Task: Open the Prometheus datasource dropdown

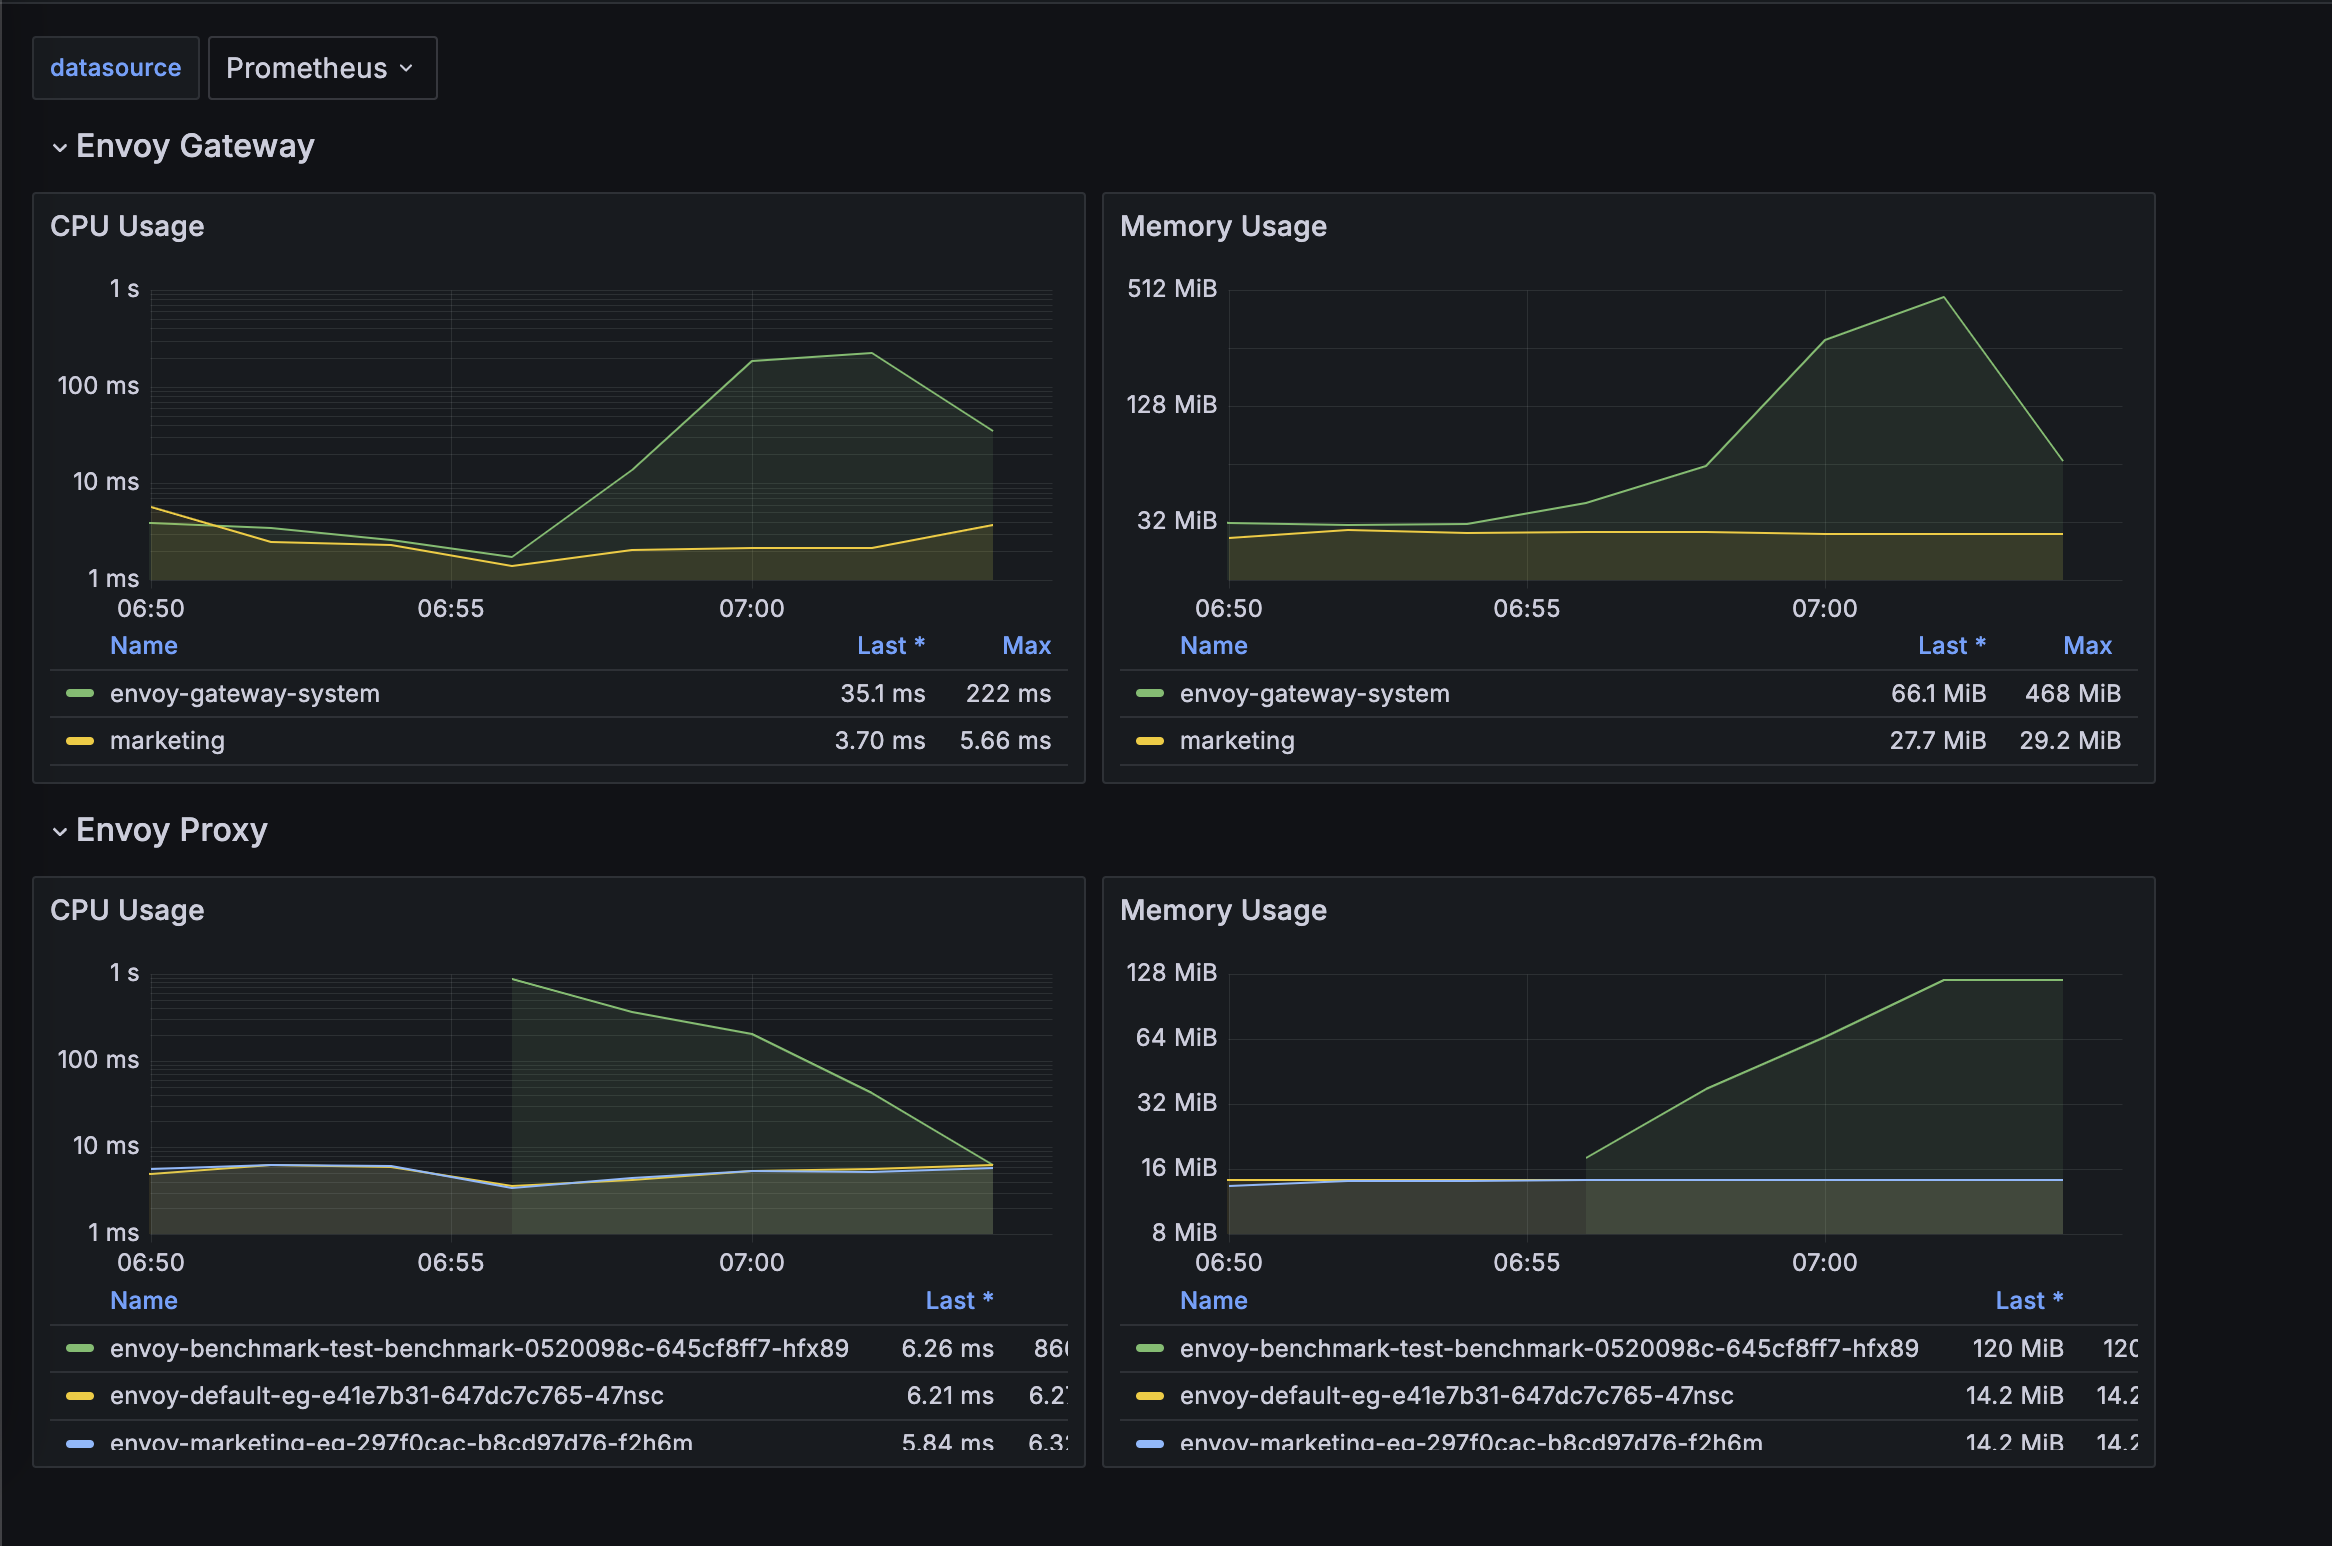Action: point(321,68)
